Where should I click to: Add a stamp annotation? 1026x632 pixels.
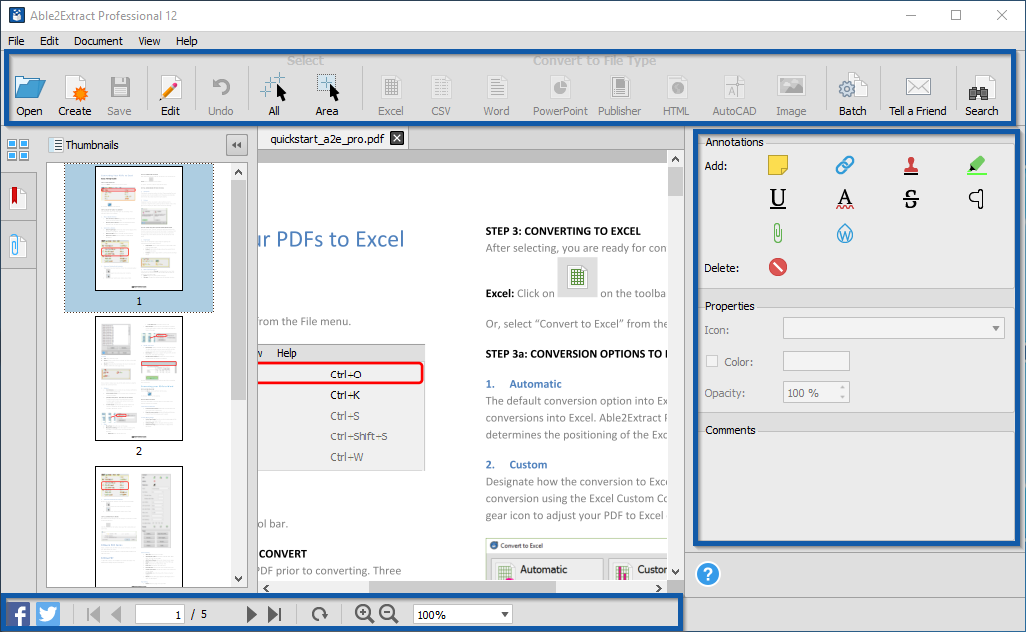[x=911, y=166]
